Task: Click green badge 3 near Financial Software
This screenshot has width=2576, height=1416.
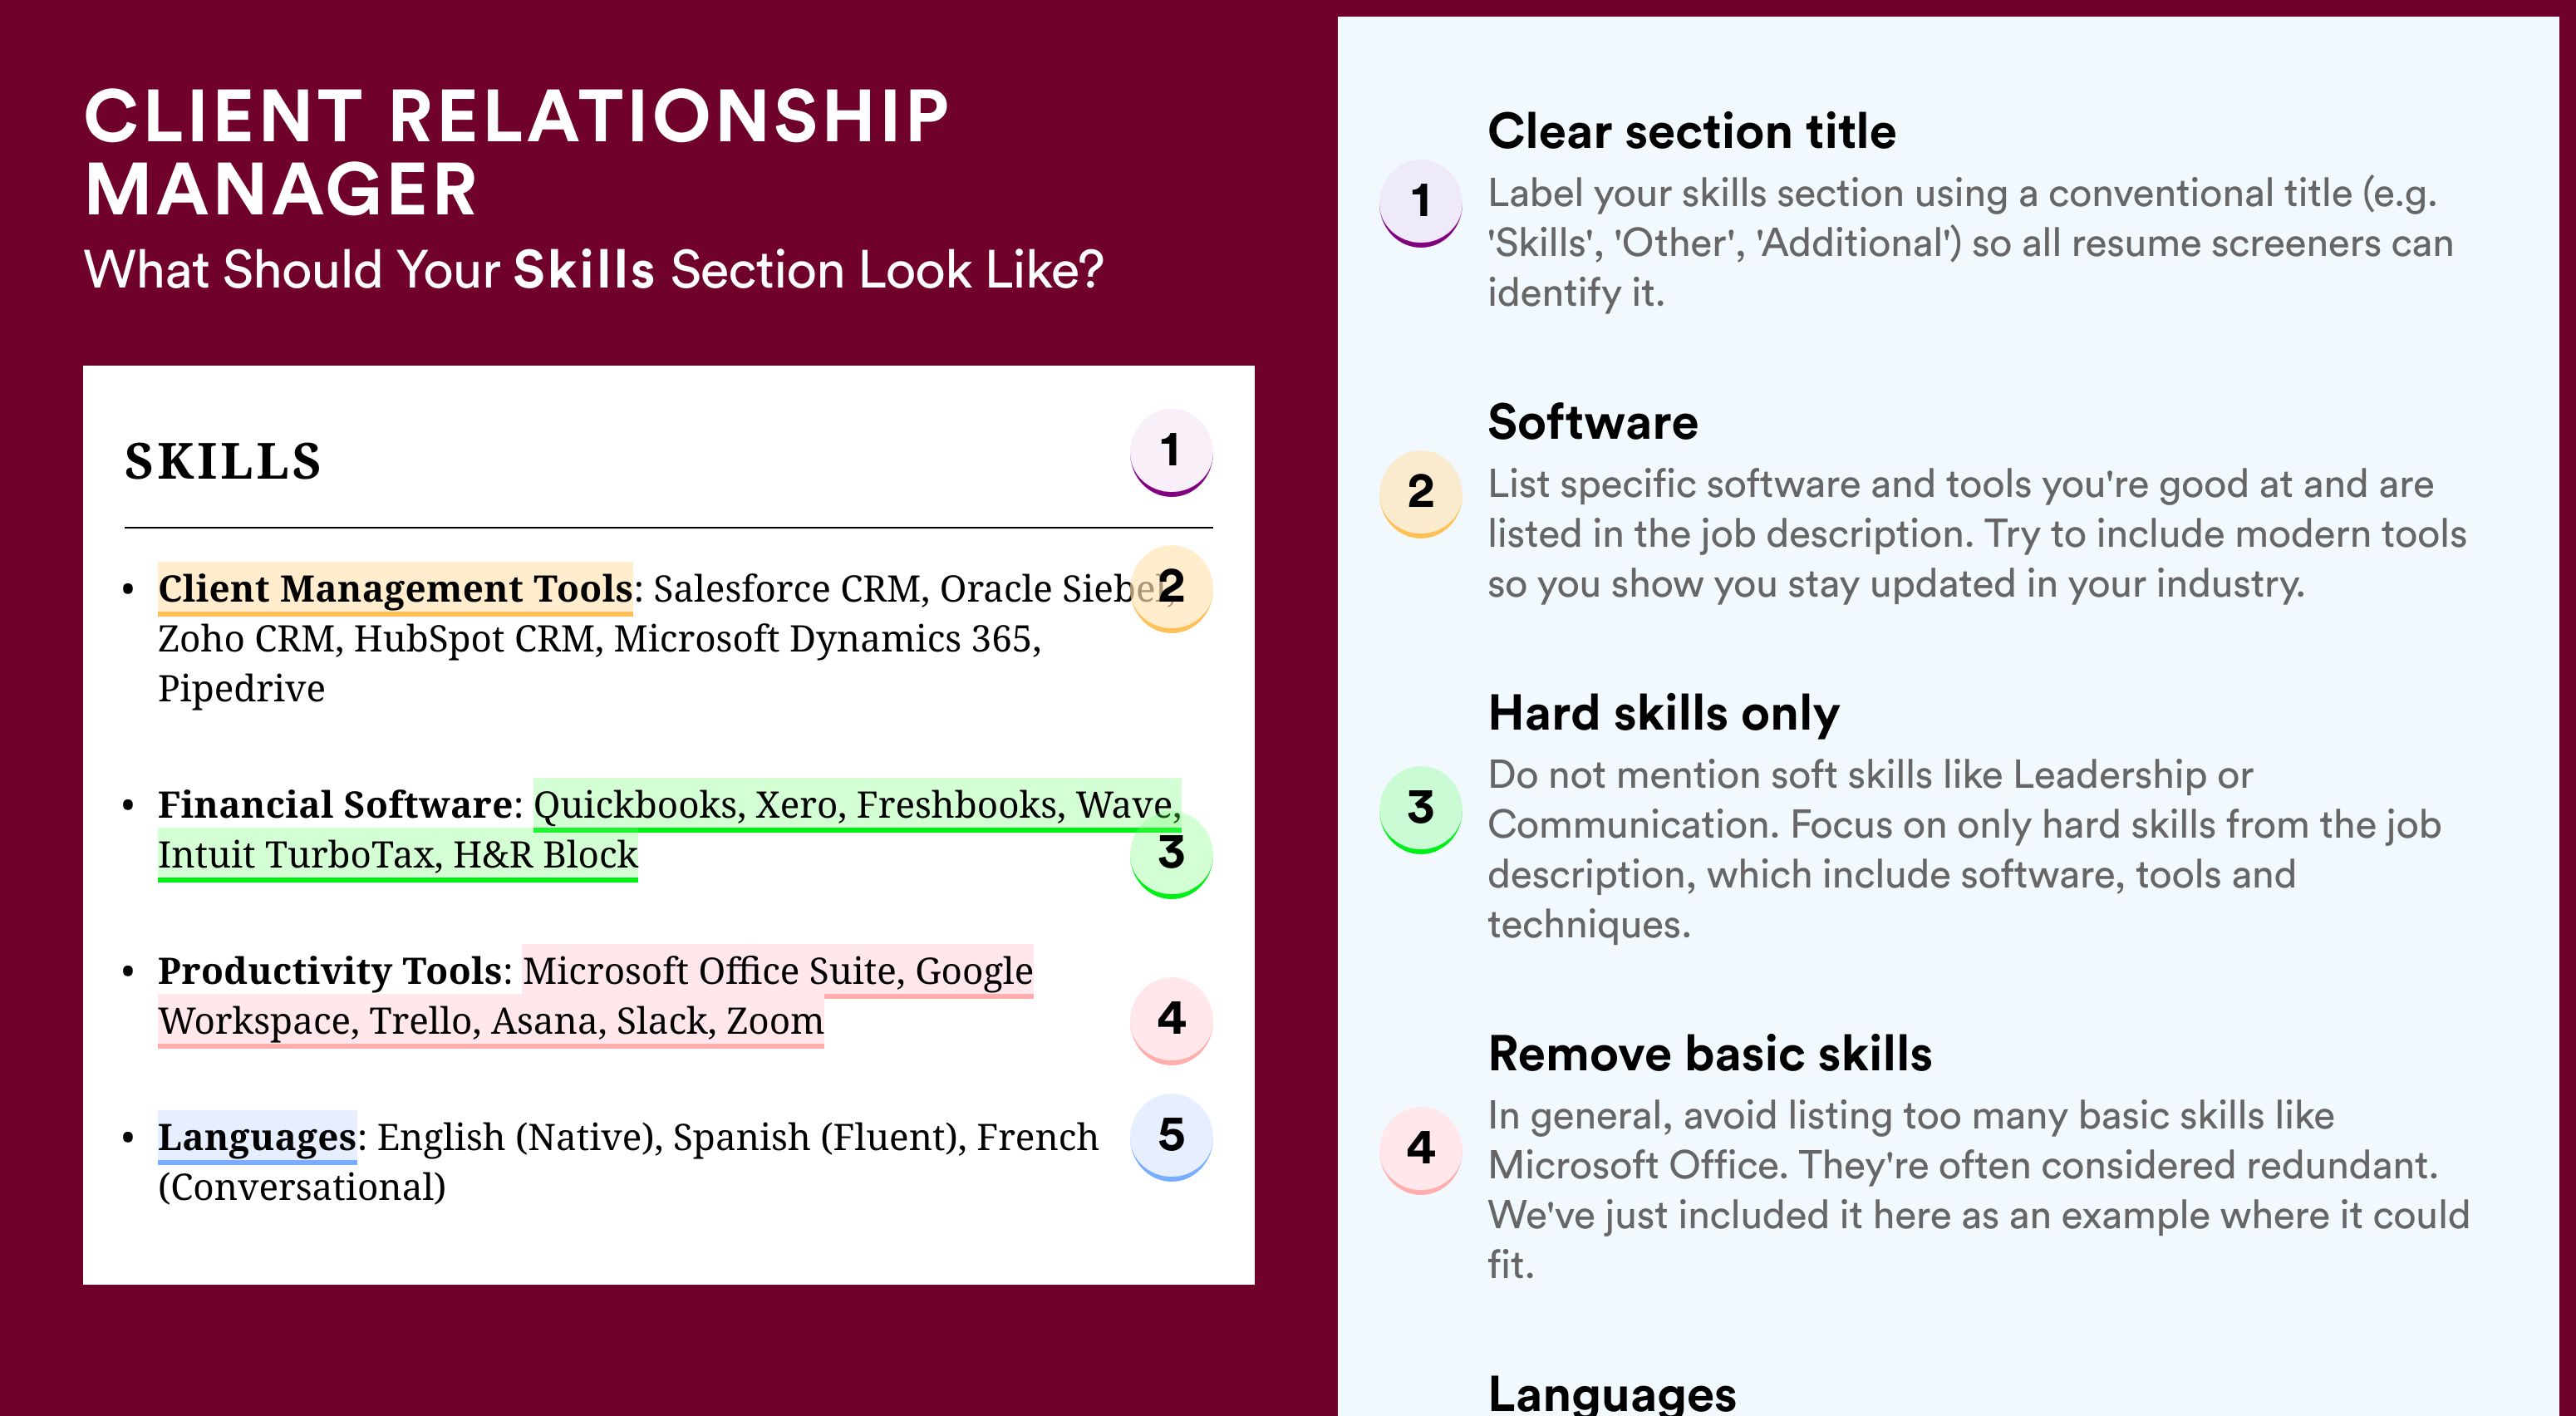Action: tap(1171, 855)
